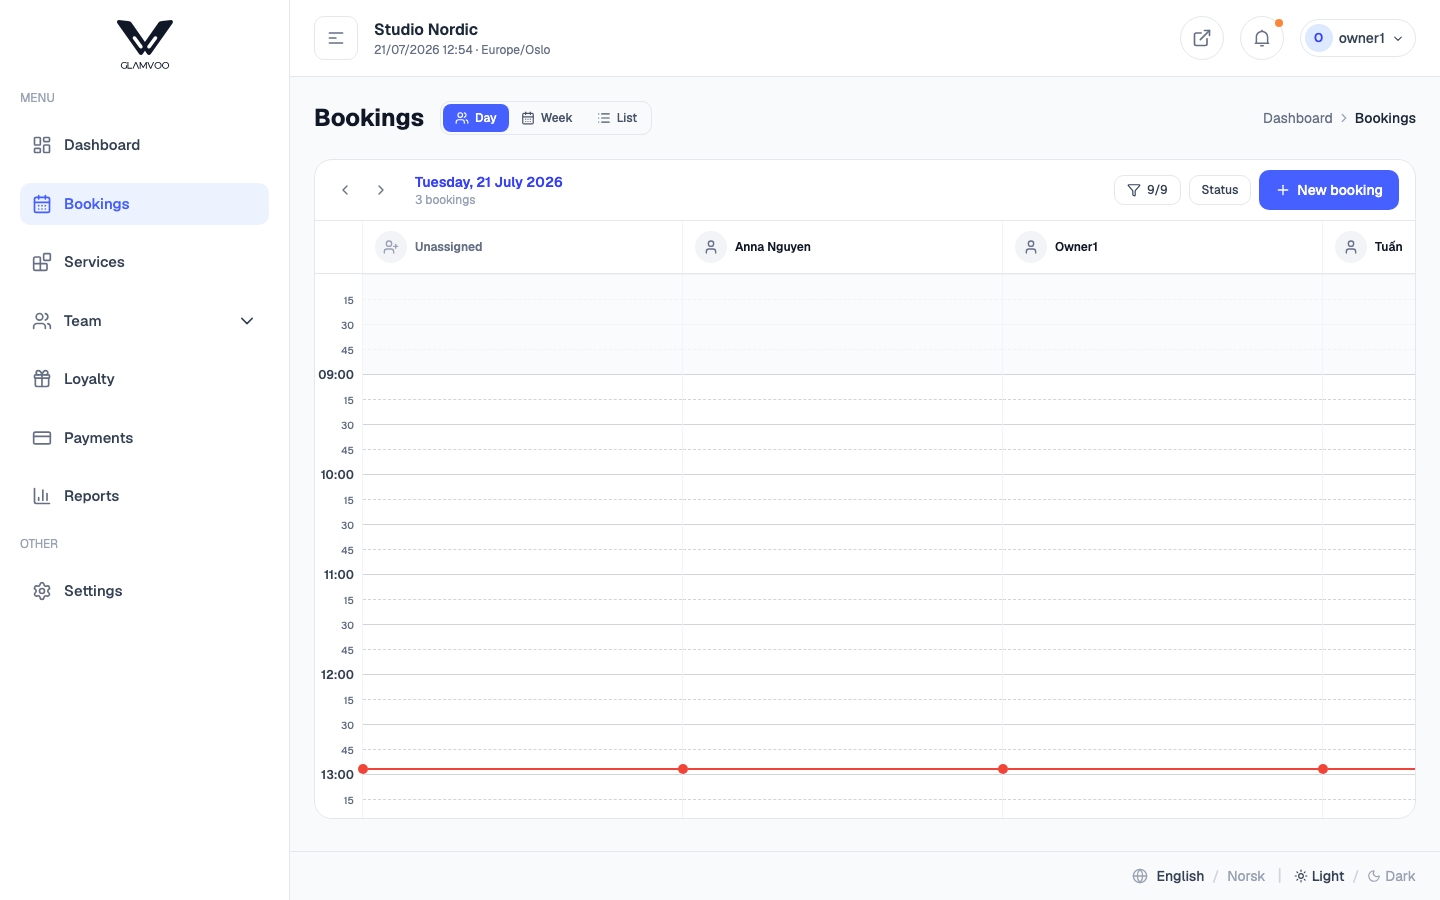Switch to List view tab

[x=617, y=118]
